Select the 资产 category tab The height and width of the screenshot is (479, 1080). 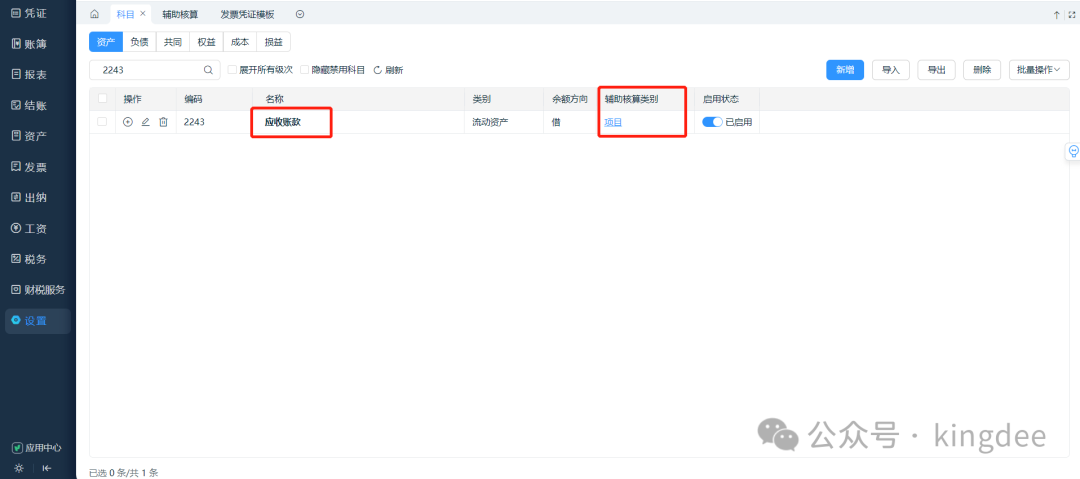pos(106,42)
